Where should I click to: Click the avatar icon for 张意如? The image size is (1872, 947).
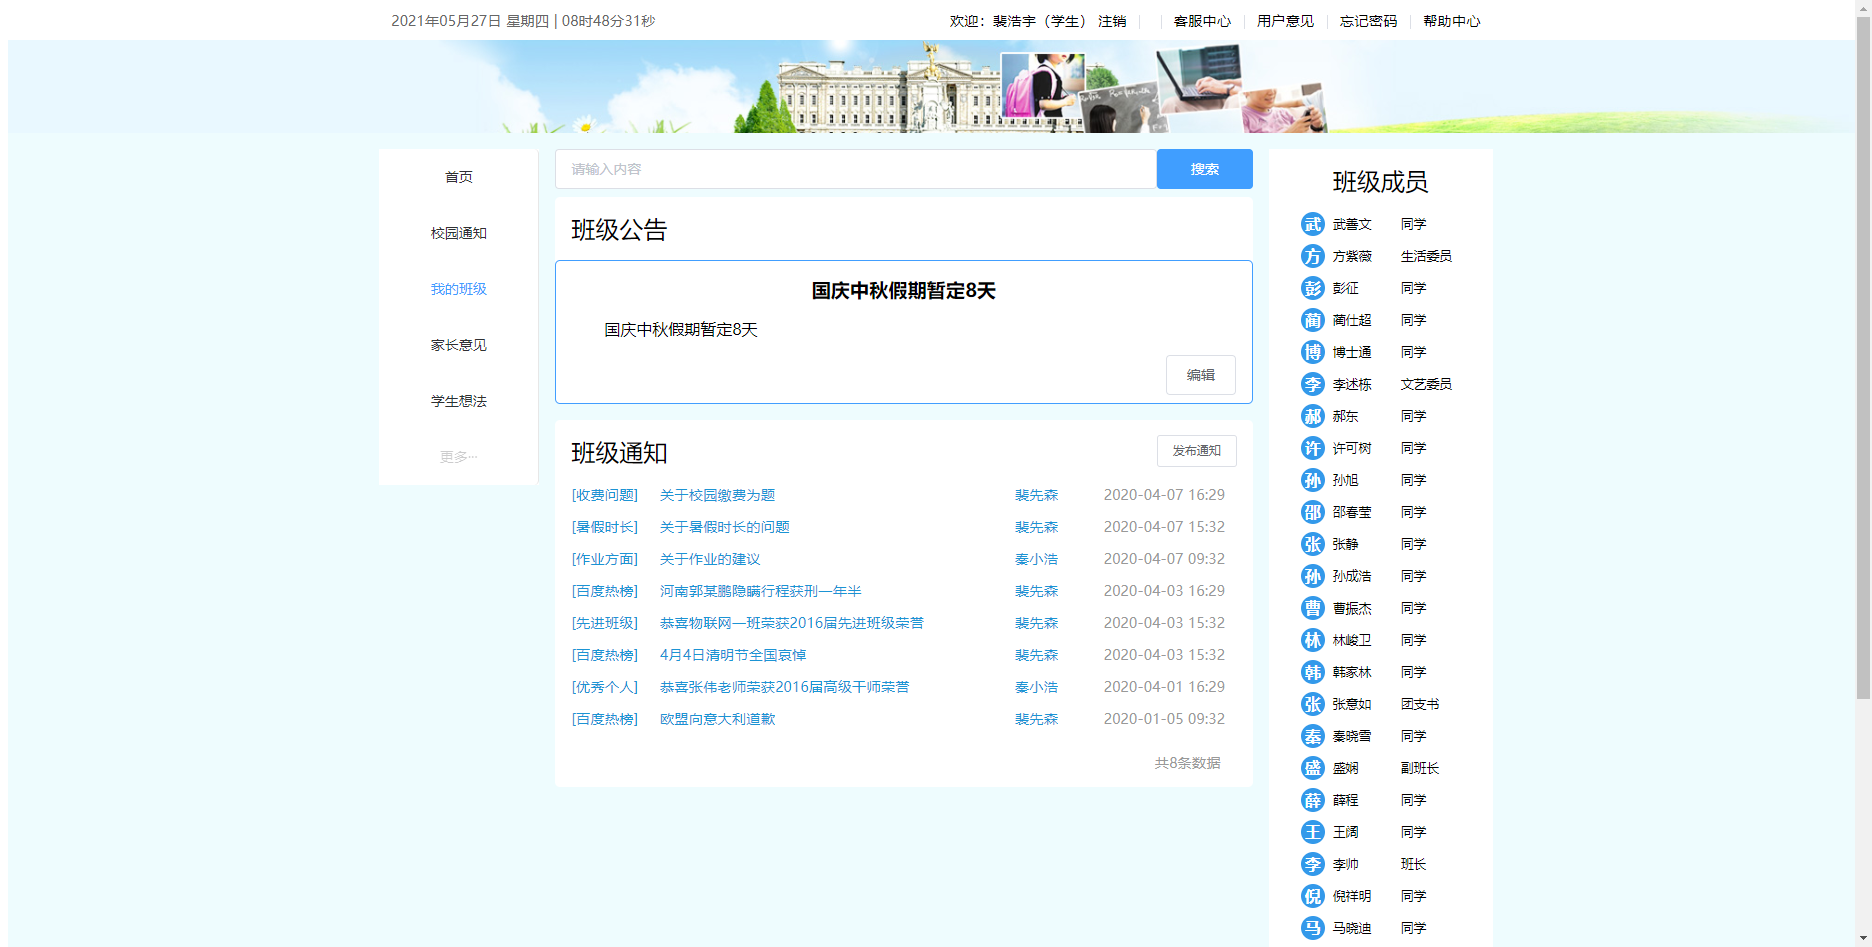click(x=1312, y=704)
